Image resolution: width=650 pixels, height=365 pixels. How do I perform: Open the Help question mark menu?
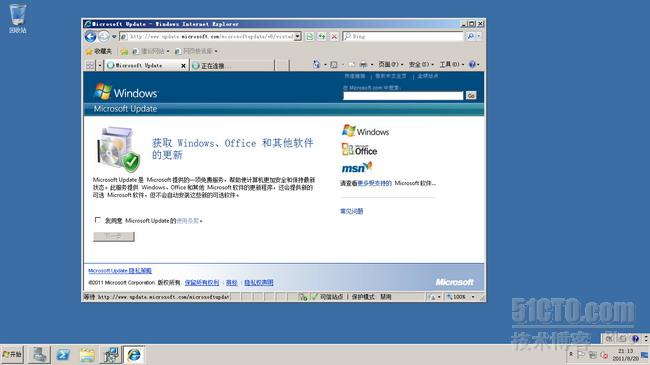click(x=474, y=65)
